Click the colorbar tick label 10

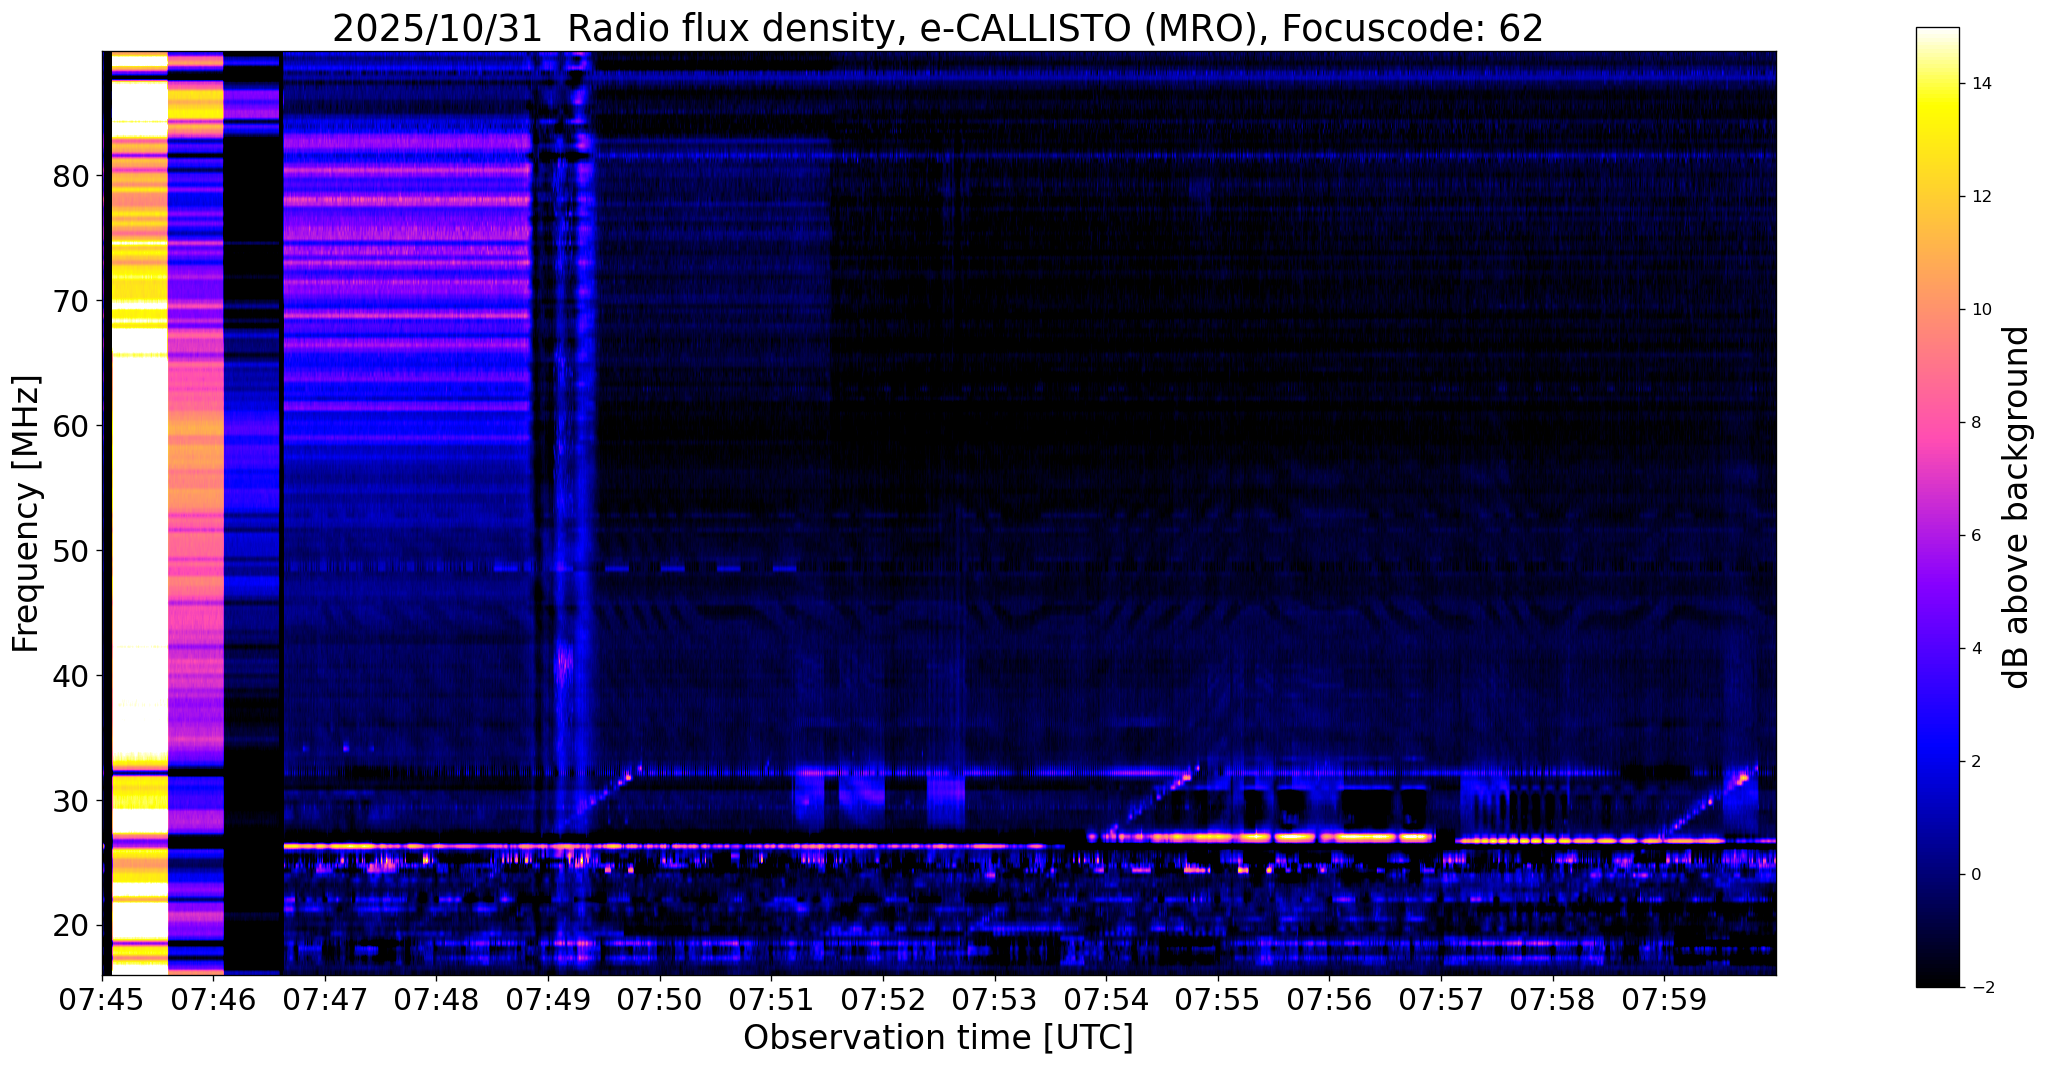pyautogui.click(x=1979, y=310)
